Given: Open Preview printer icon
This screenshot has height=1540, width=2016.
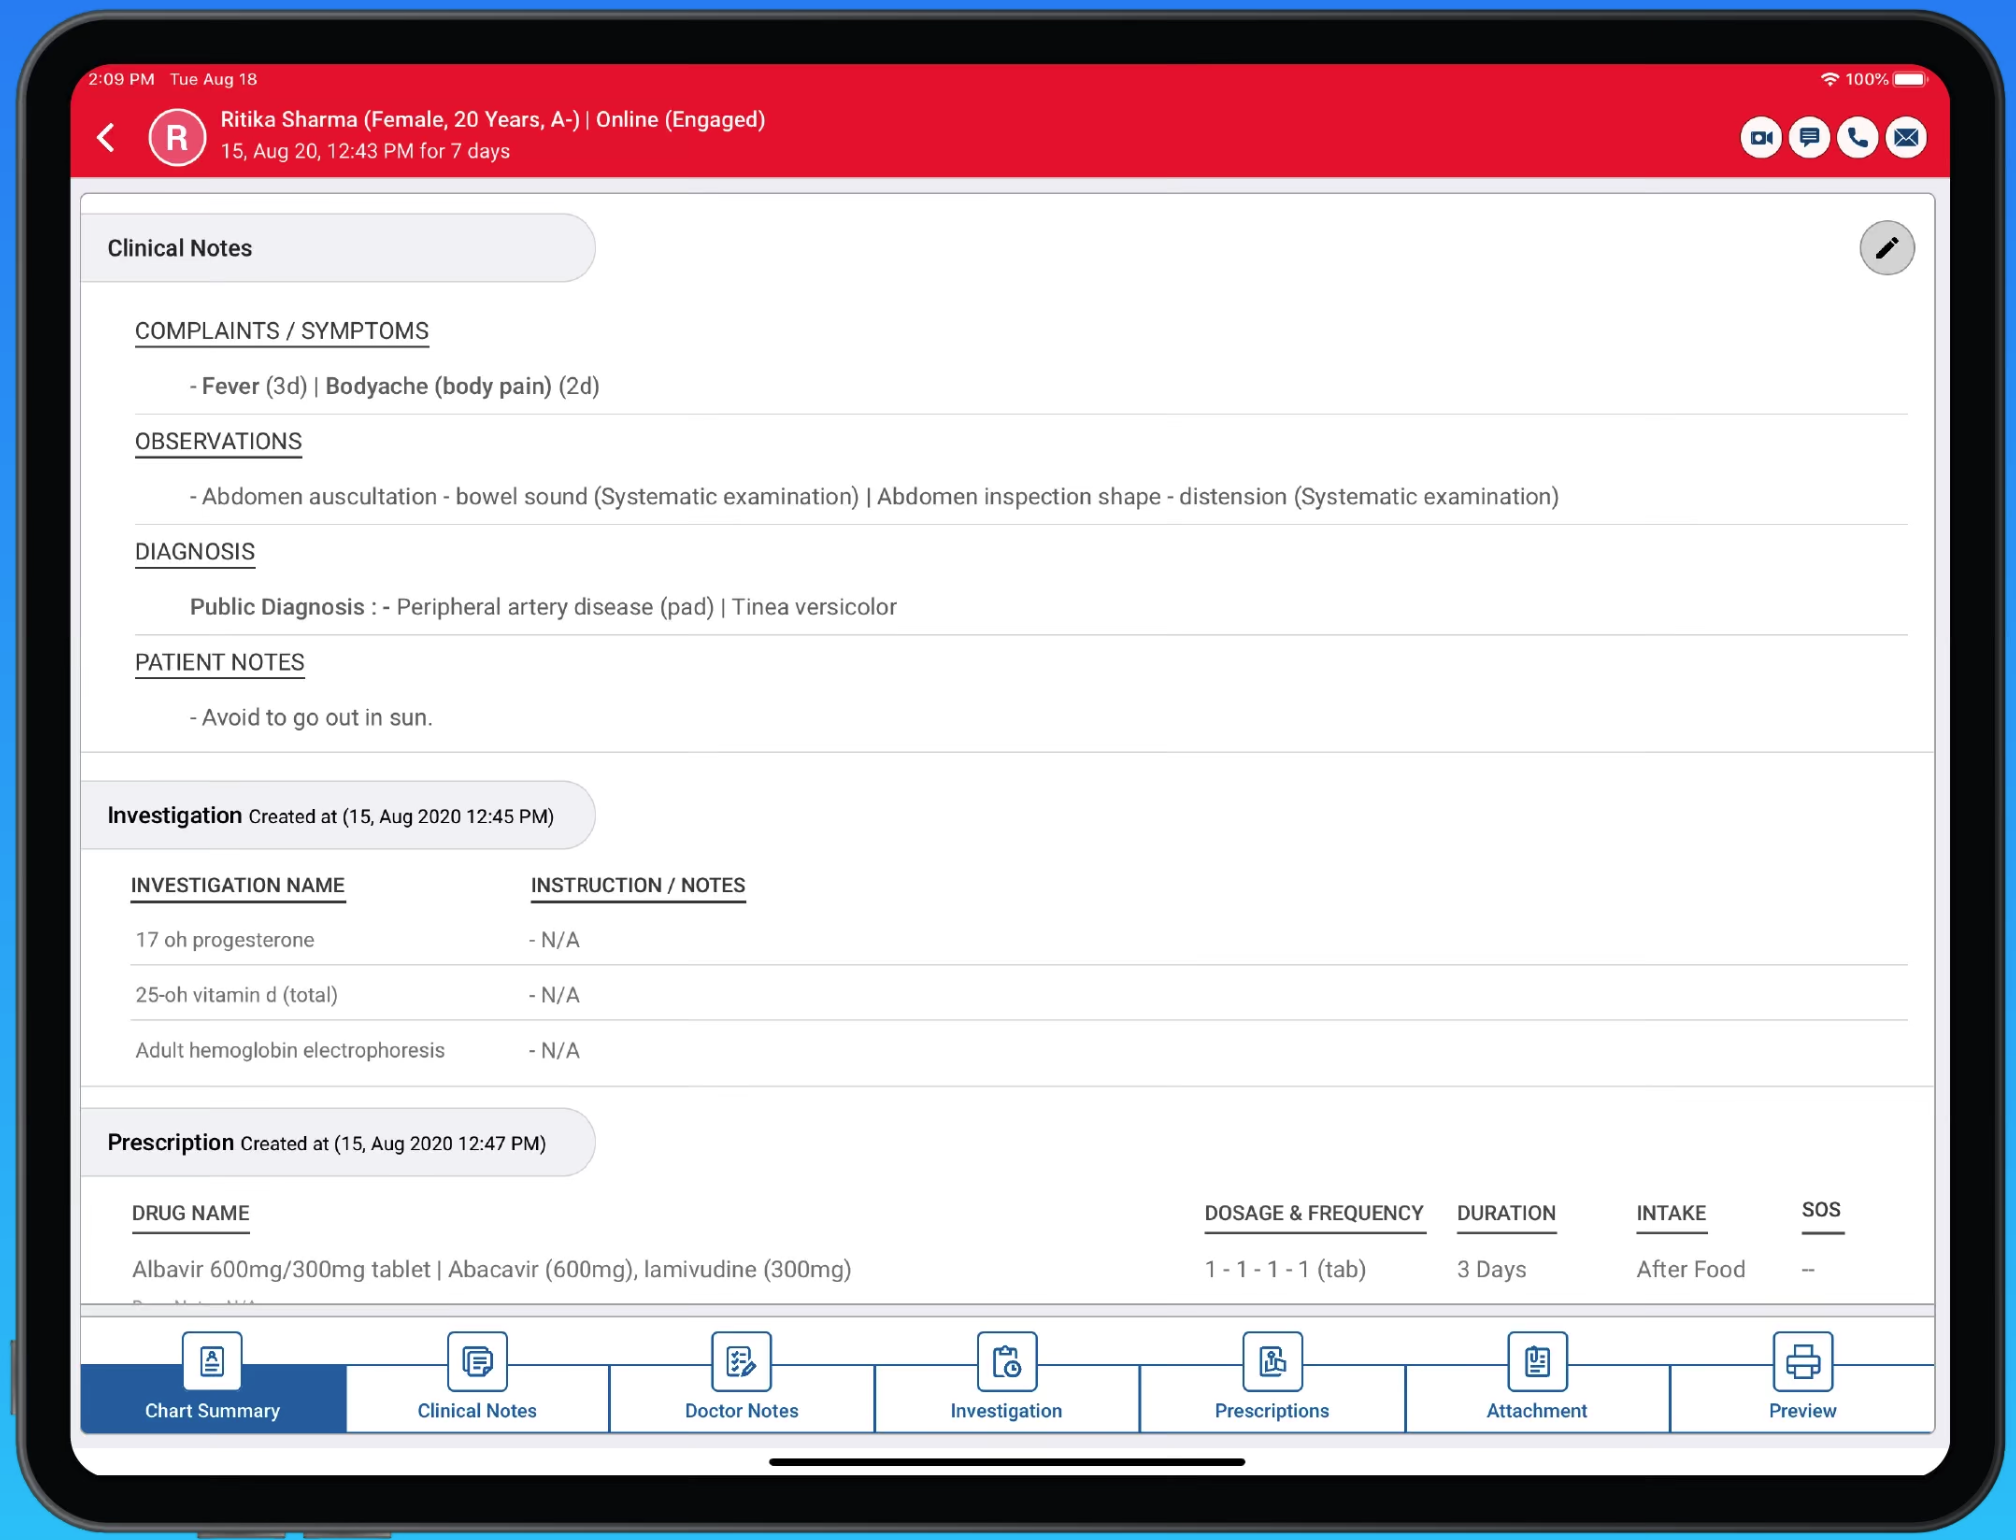Looking at the screenshot, I should (x=1802, y=1361).
